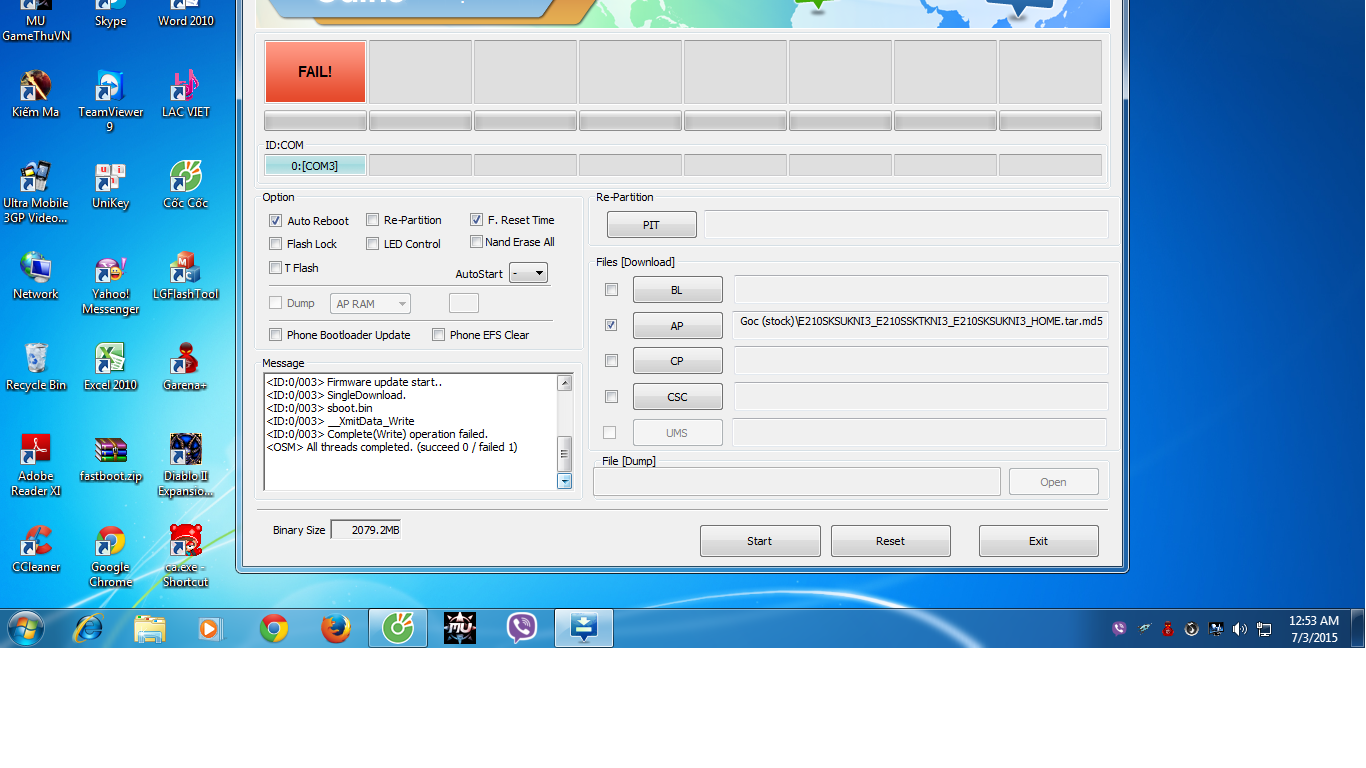The width and height of the screenshot is (1366, 768).
Task: Enable Nand Erase All checkbox
Action: [476, 242]
